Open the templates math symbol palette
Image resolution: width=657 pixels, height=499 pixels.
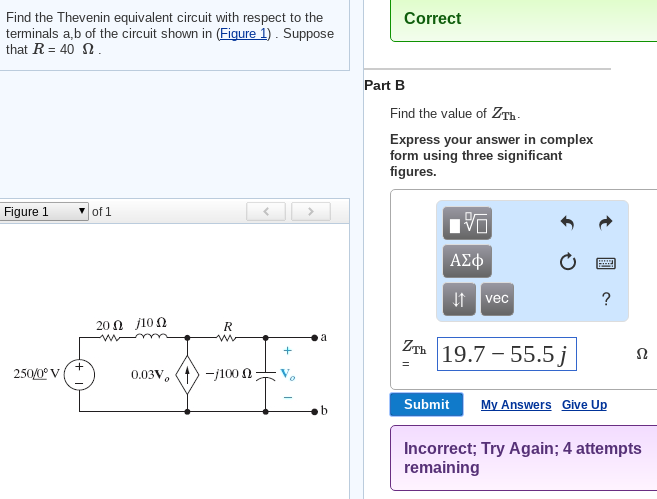[467, 223]
